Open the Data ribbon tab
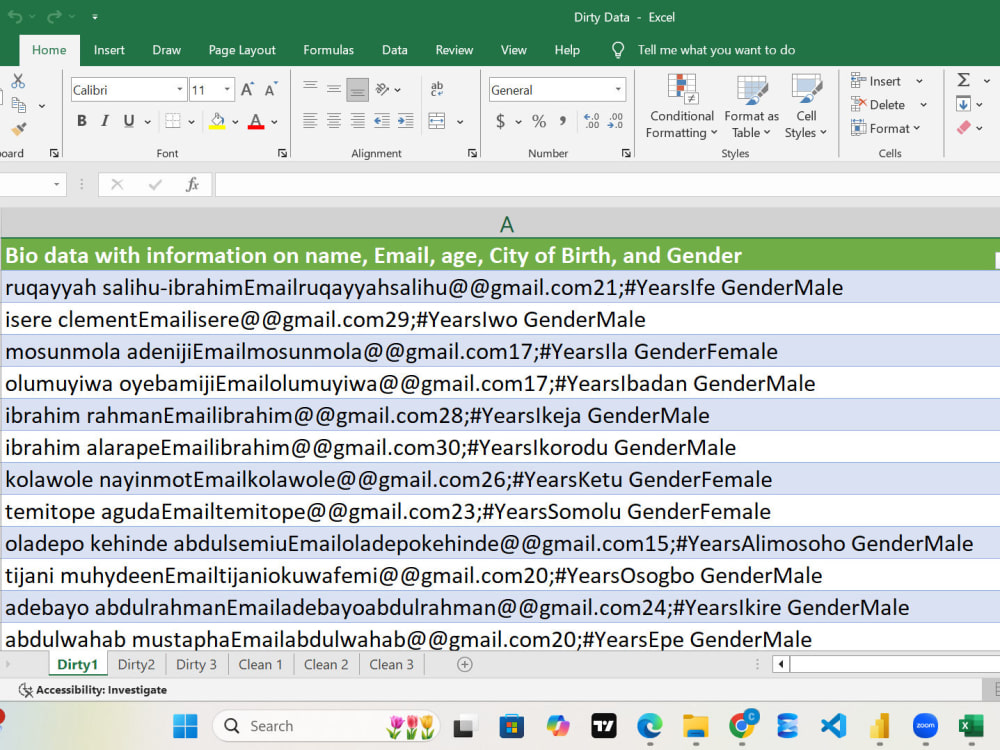This screenshot has height=750, width=1000. click(395, 50)
